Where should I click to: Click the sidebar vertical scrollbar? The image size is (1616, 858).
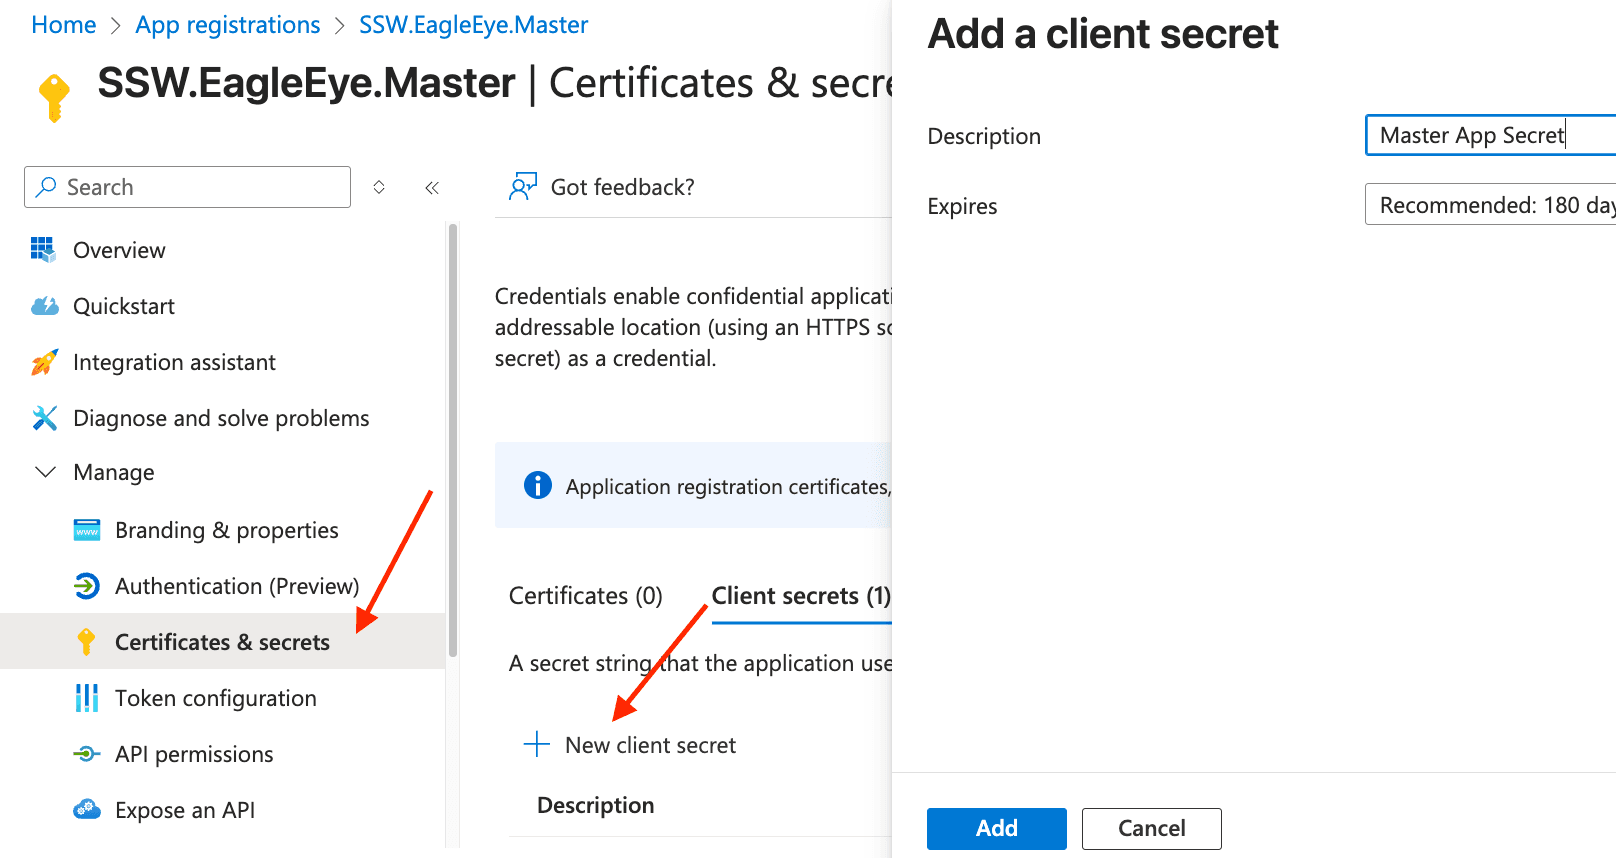[453, 440]
